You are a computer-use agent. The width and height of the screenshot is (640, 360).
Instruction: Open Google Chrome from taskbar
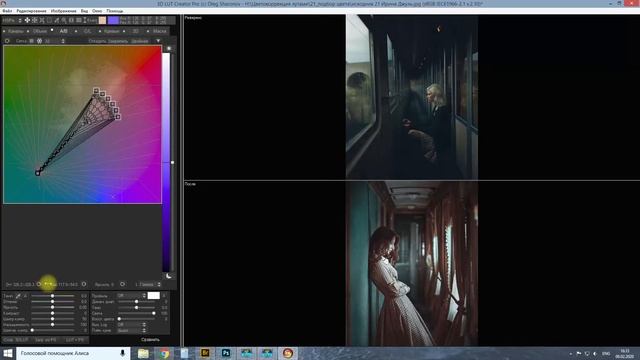point(164,353)
